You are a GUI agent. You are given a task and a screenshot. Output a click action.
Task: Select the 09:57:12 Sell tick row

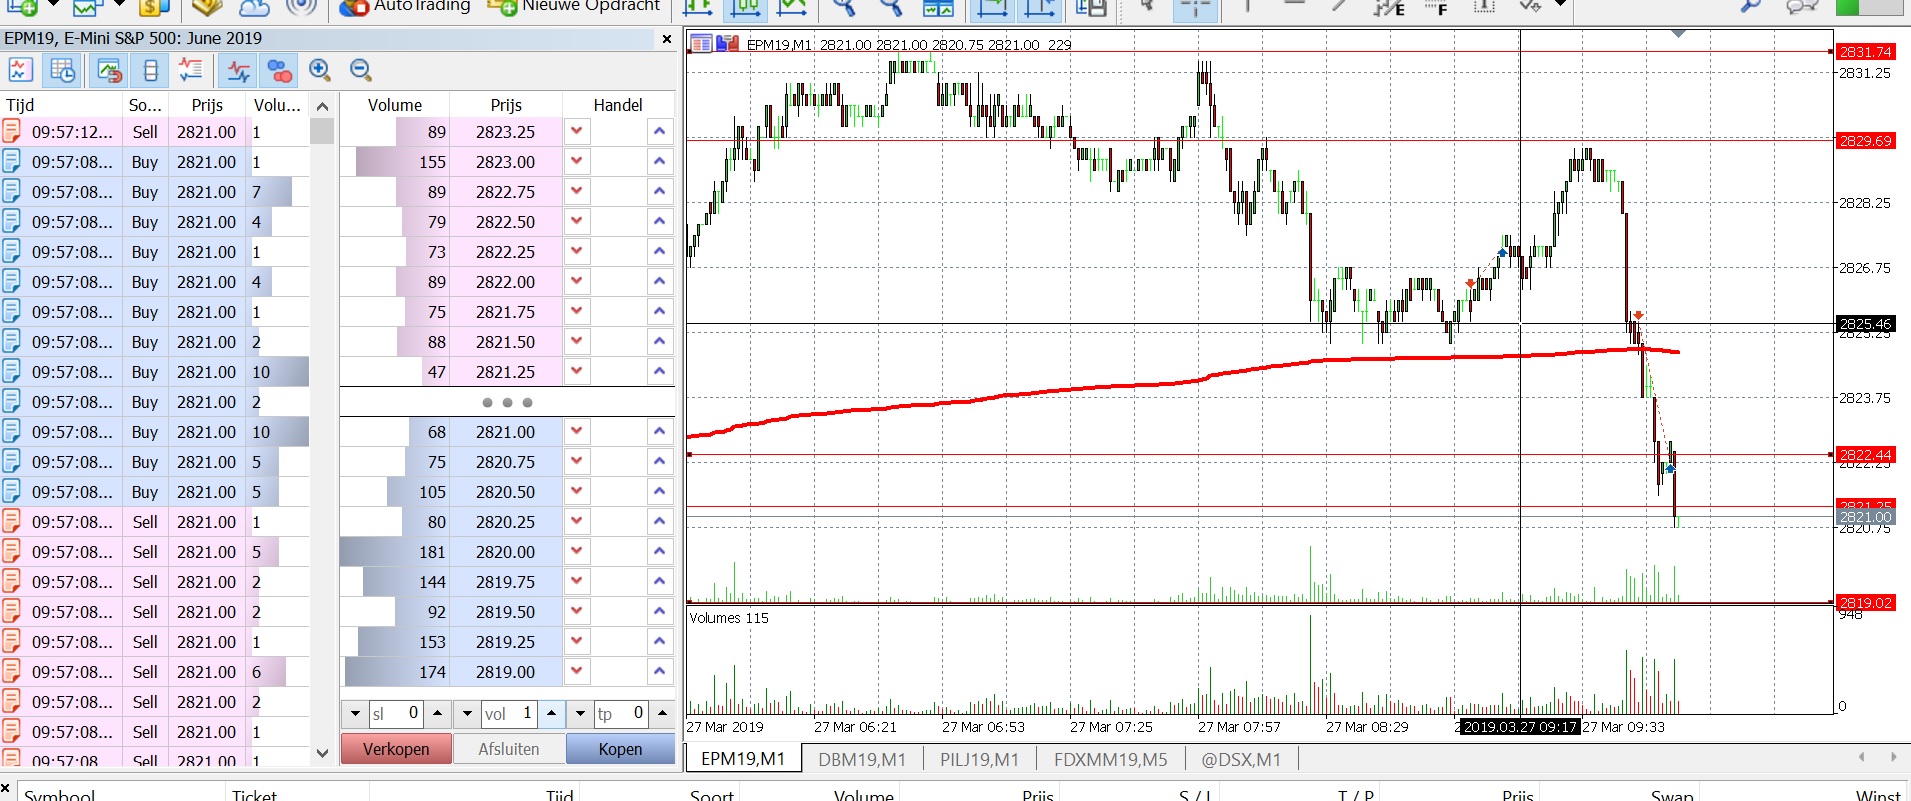(x=155, y=132)
